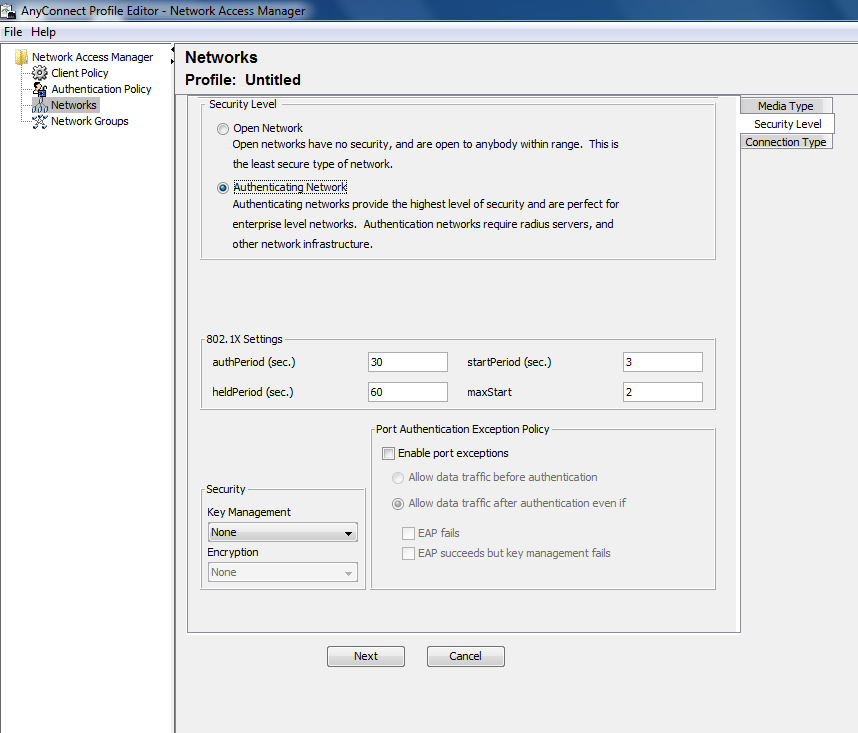The height and width of the screenshot is (733, 858).
Task: Open Network Groups in the tree
Action: (90, 121)
